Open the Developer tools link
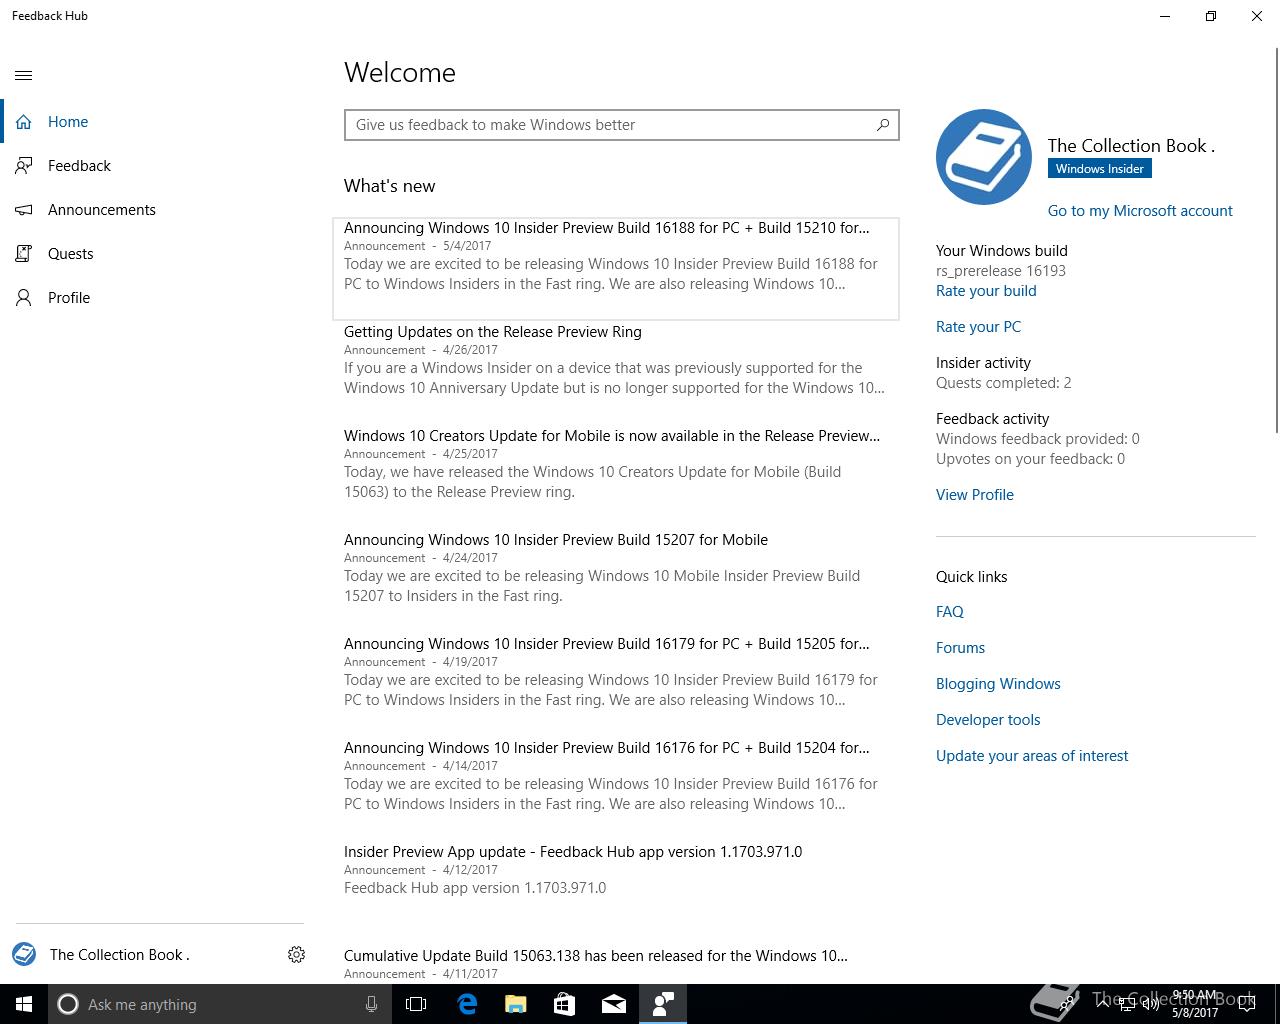Screen dimensions: 1280x1024 (988, 720)
